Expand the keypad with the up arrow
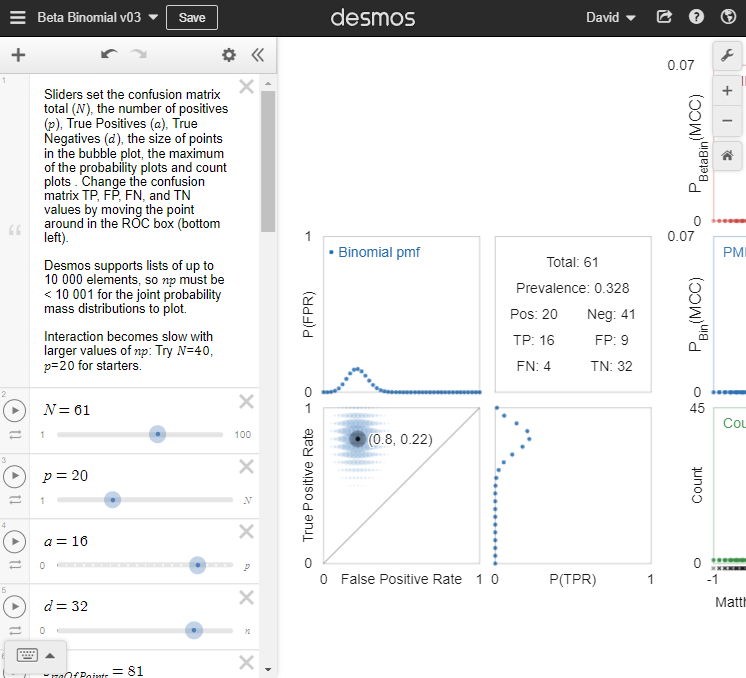The width and height of the screenshot is (746, 678). pyautogui.click(x=50, y=656)
